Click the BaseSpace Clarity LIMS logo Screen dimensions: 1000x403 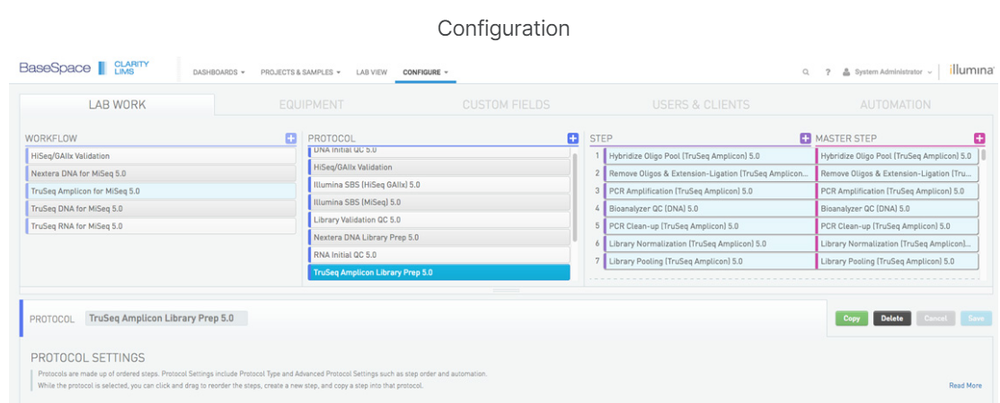(84, 68)
